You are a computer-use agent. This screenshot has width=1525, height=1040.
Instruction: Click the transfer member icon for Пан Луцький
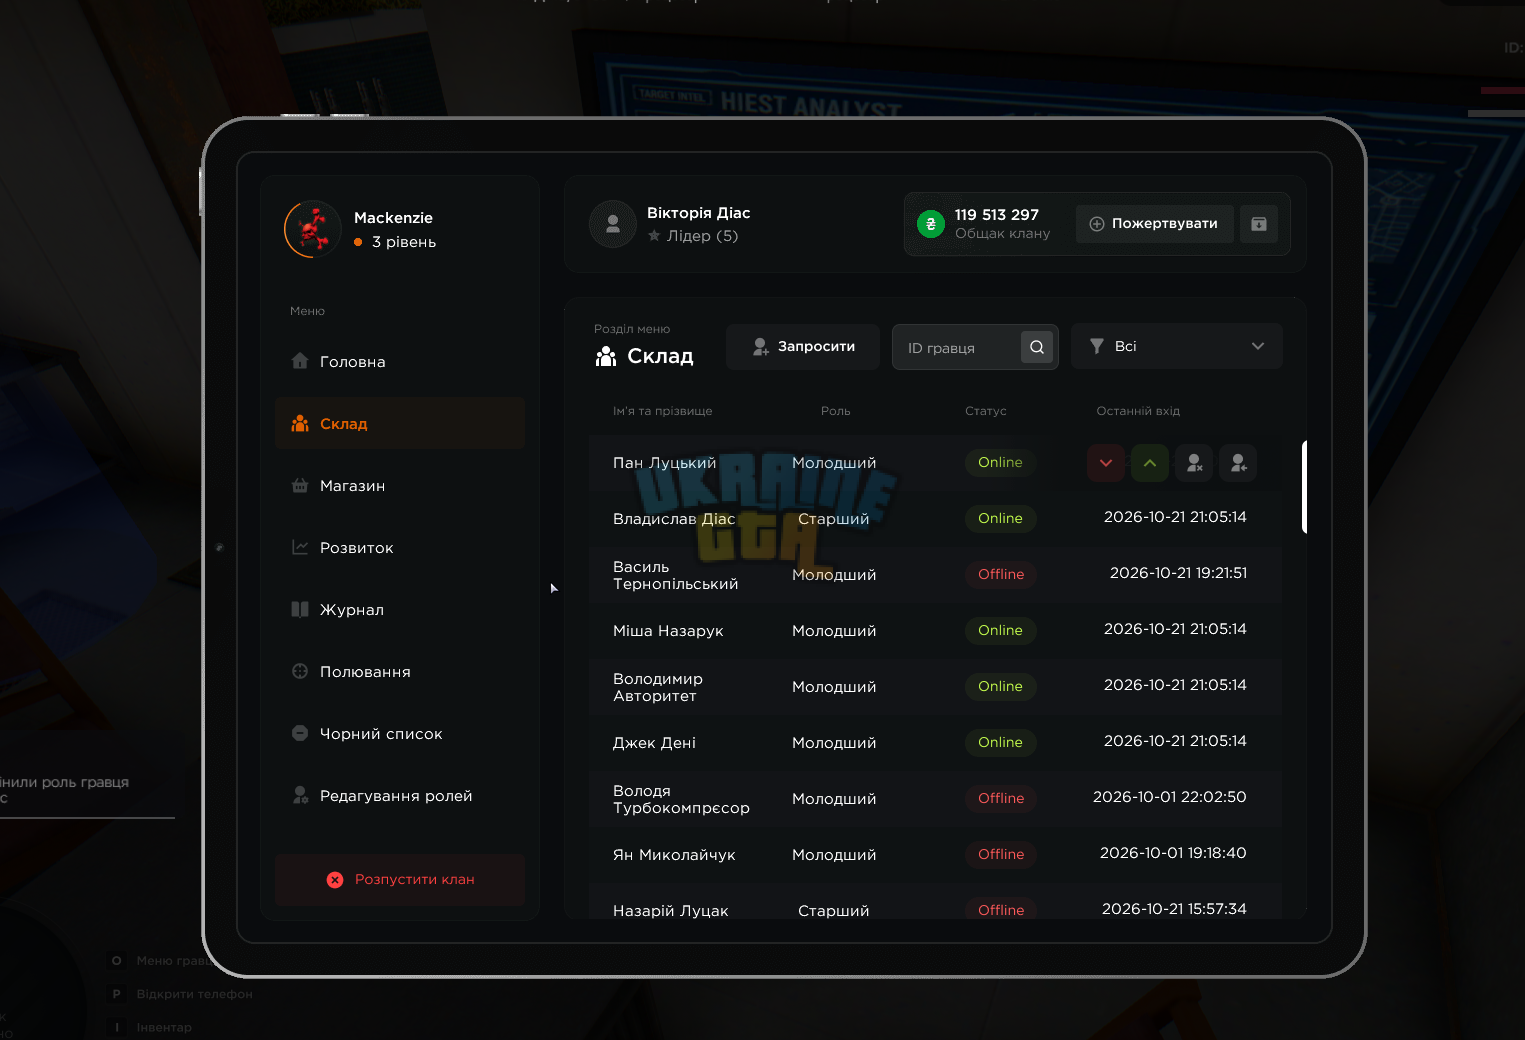[1238, 463]
